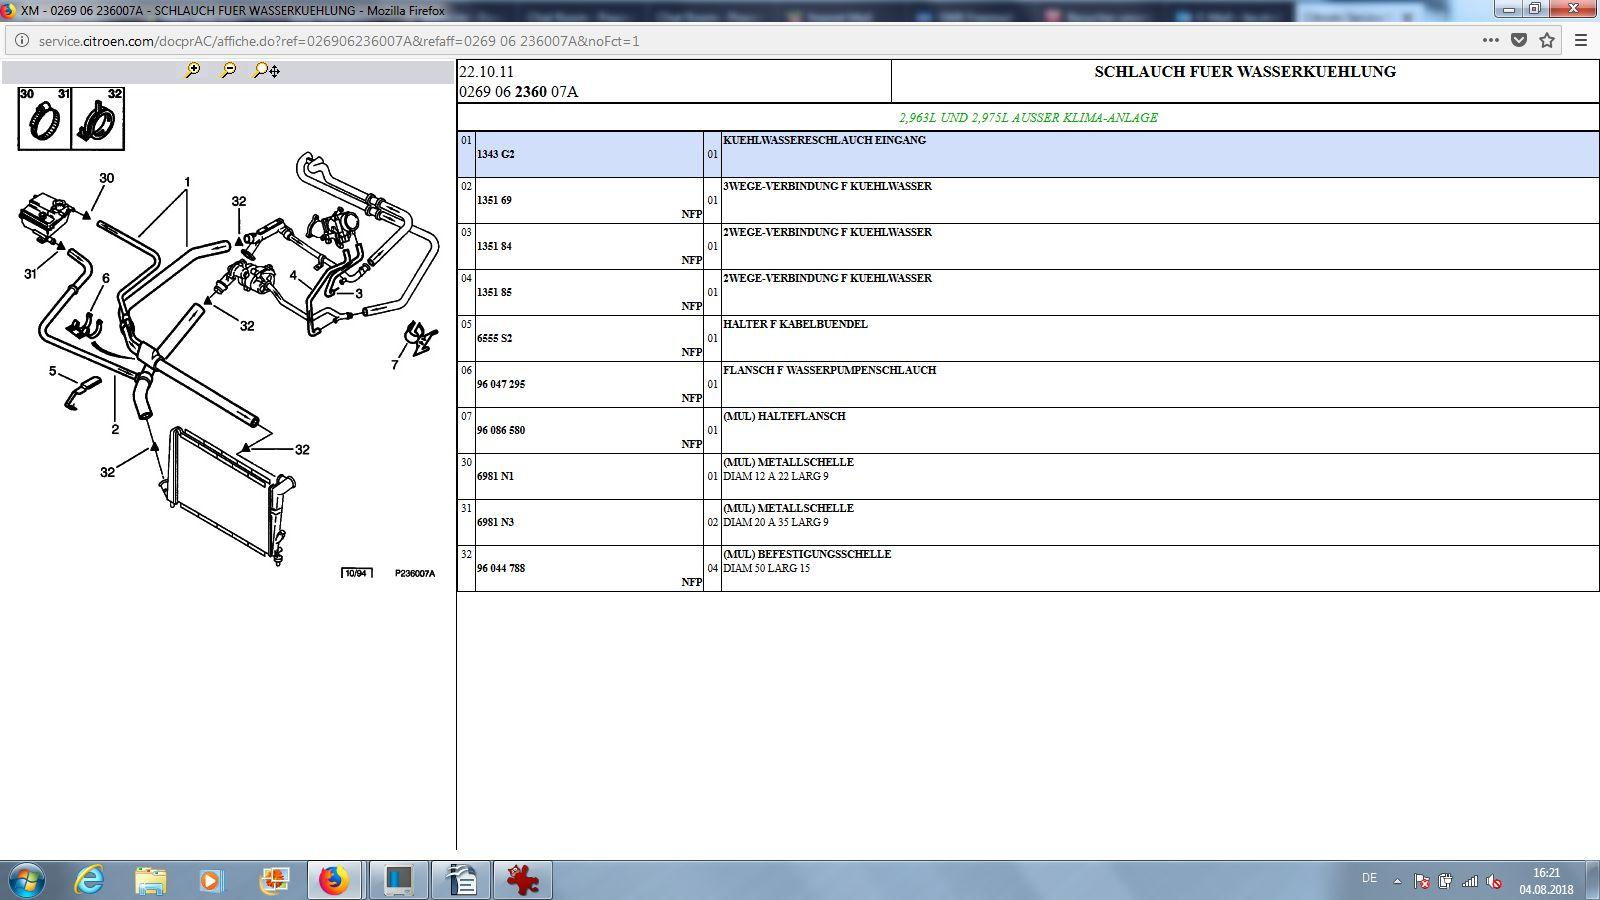Open the document writer taskbar icon
This screenshot has width=1600, height=900.
(461, 880)
